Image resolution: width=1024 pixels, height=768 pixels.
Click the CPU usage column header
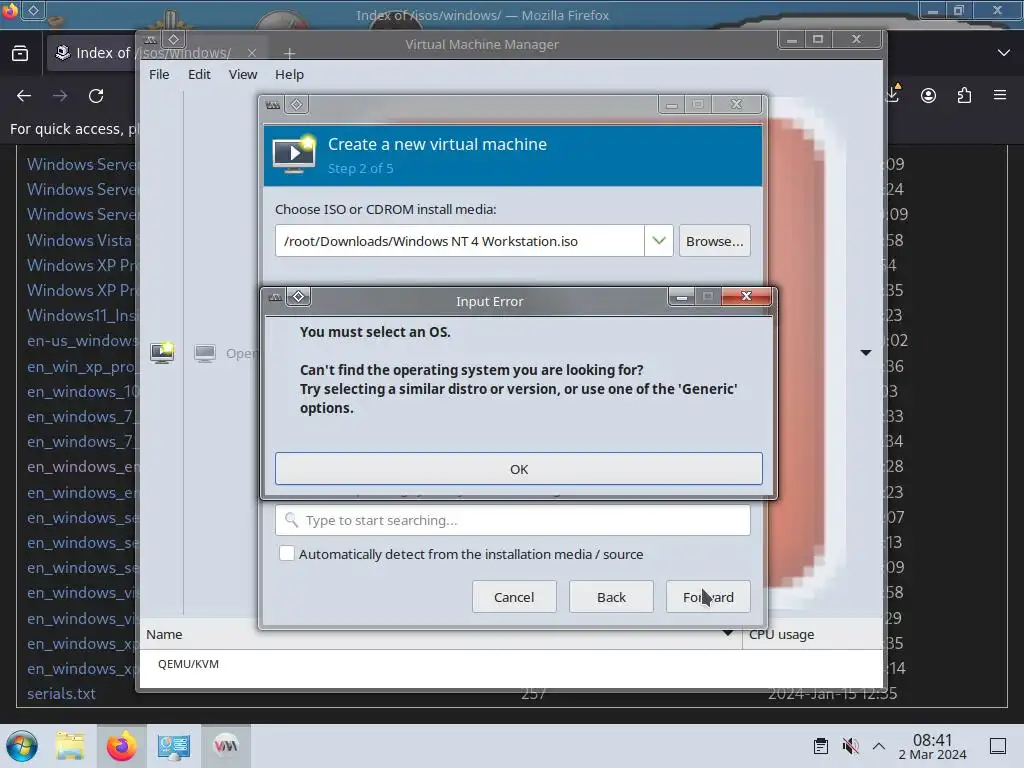point(812,634)
